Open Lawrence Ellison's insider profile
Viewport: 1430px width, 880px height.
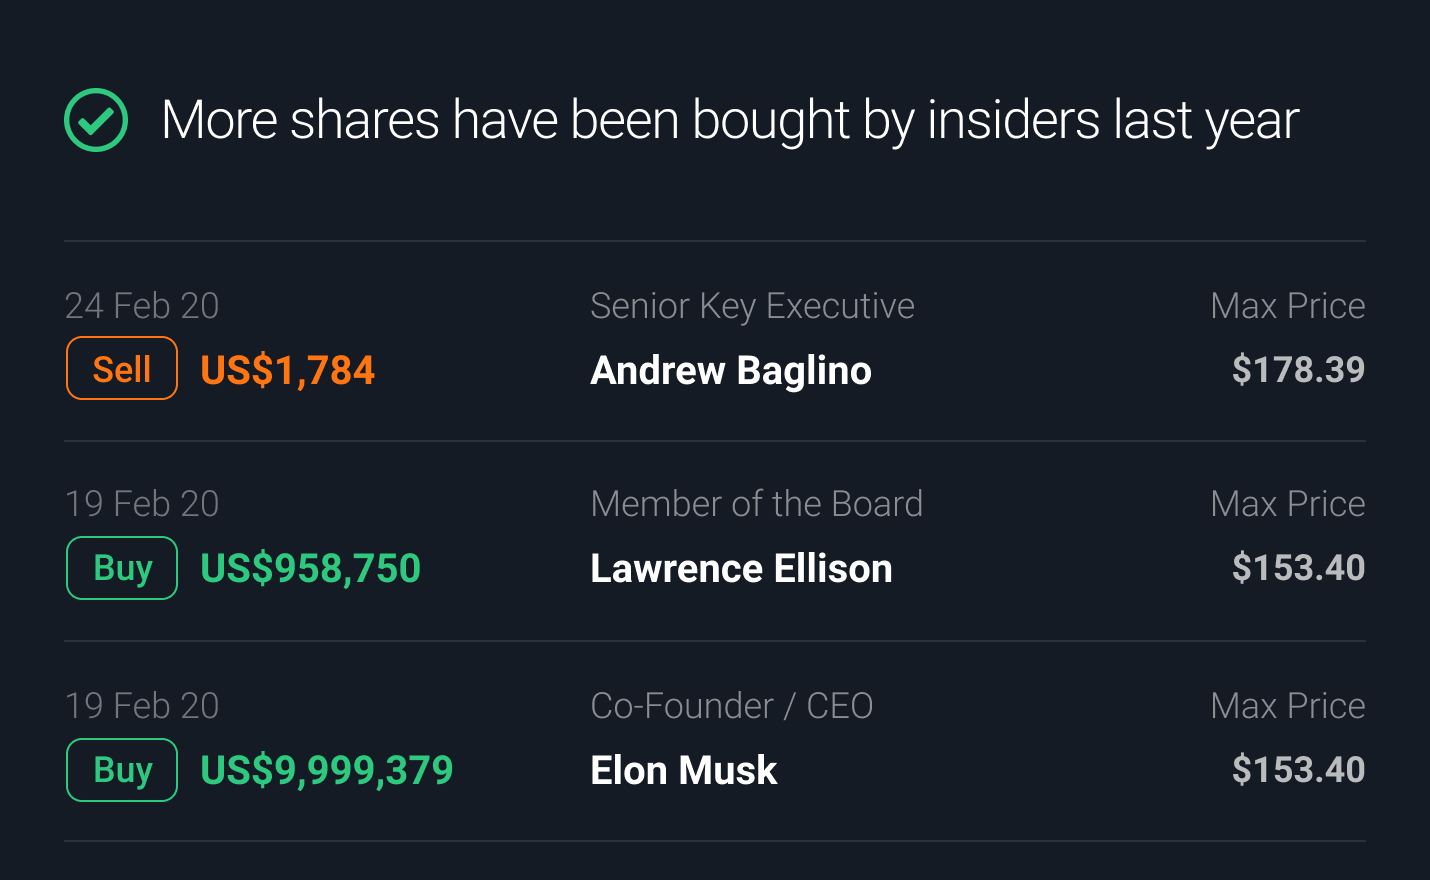click(x=741, y=568)
